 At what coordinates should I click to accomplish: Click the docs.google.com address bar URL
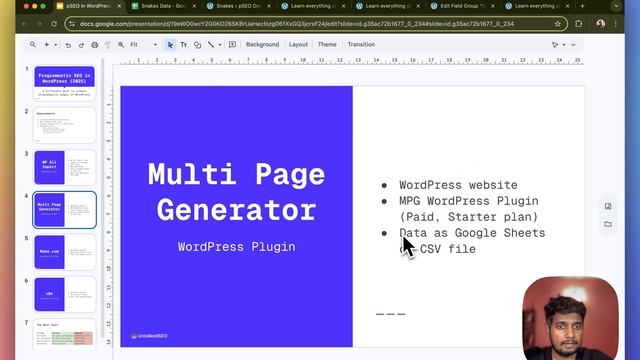point(297,24)
